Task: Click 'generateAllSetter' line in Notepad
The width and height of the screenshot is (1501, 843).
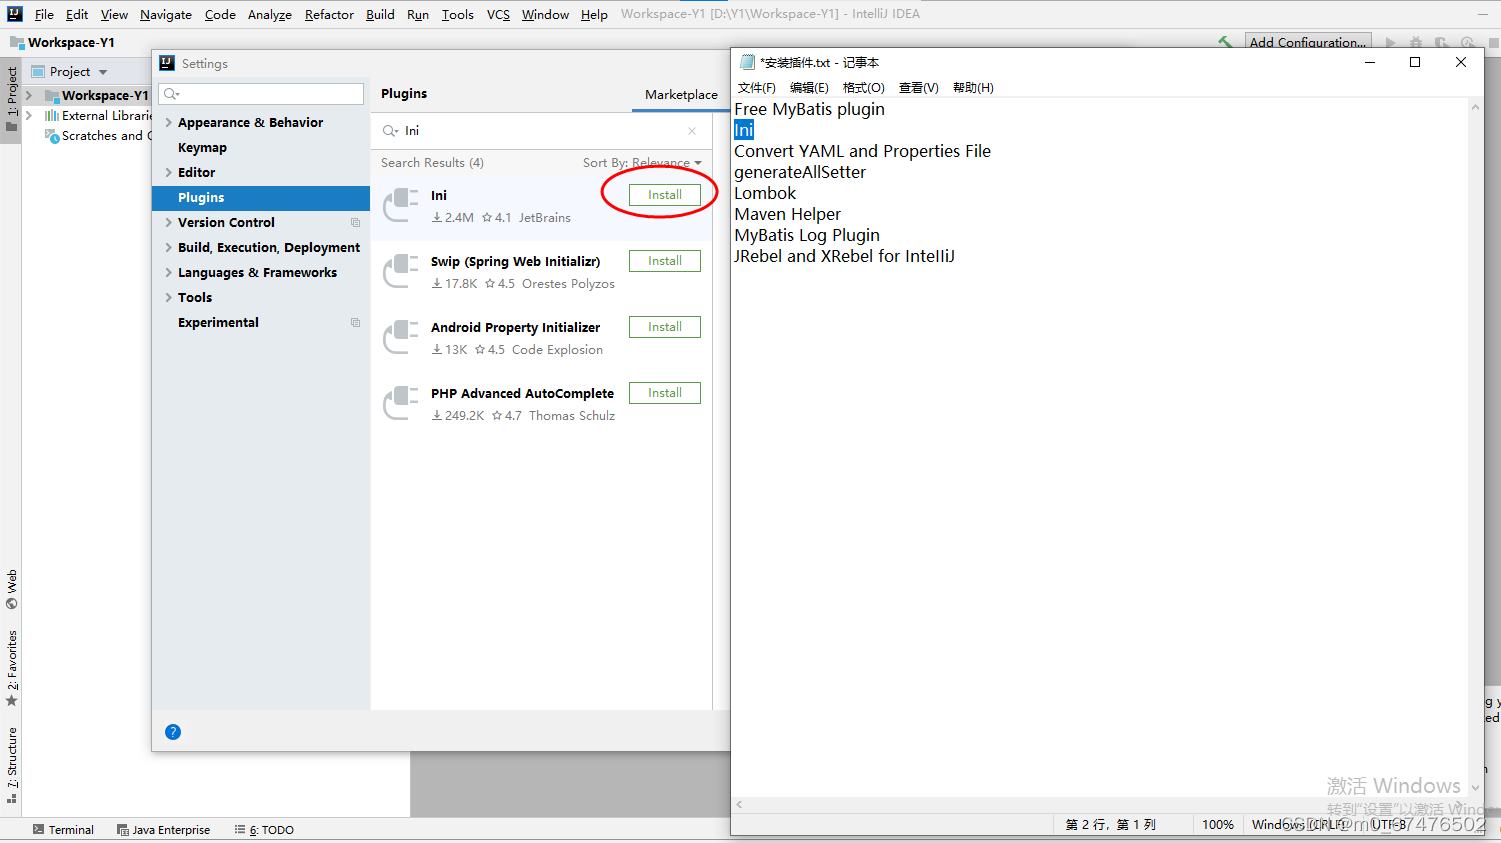Action: click(800, 172)
